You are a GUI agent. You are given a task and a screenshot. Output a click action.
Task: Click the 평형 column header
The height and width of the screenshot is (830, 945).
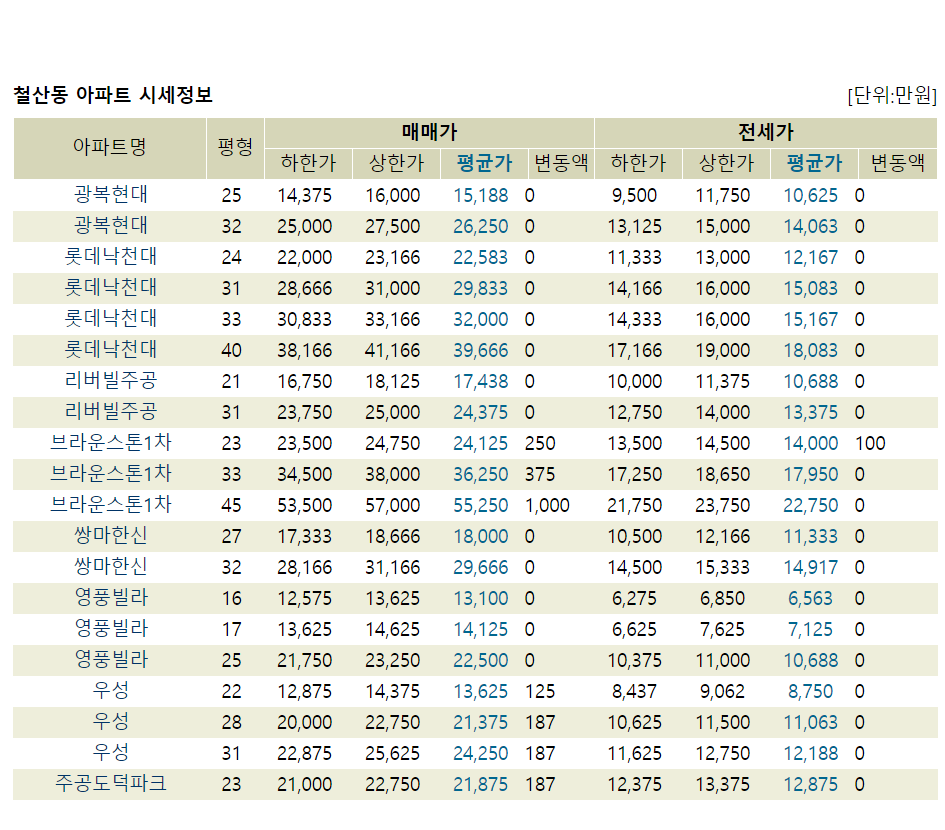pos(235,147)
